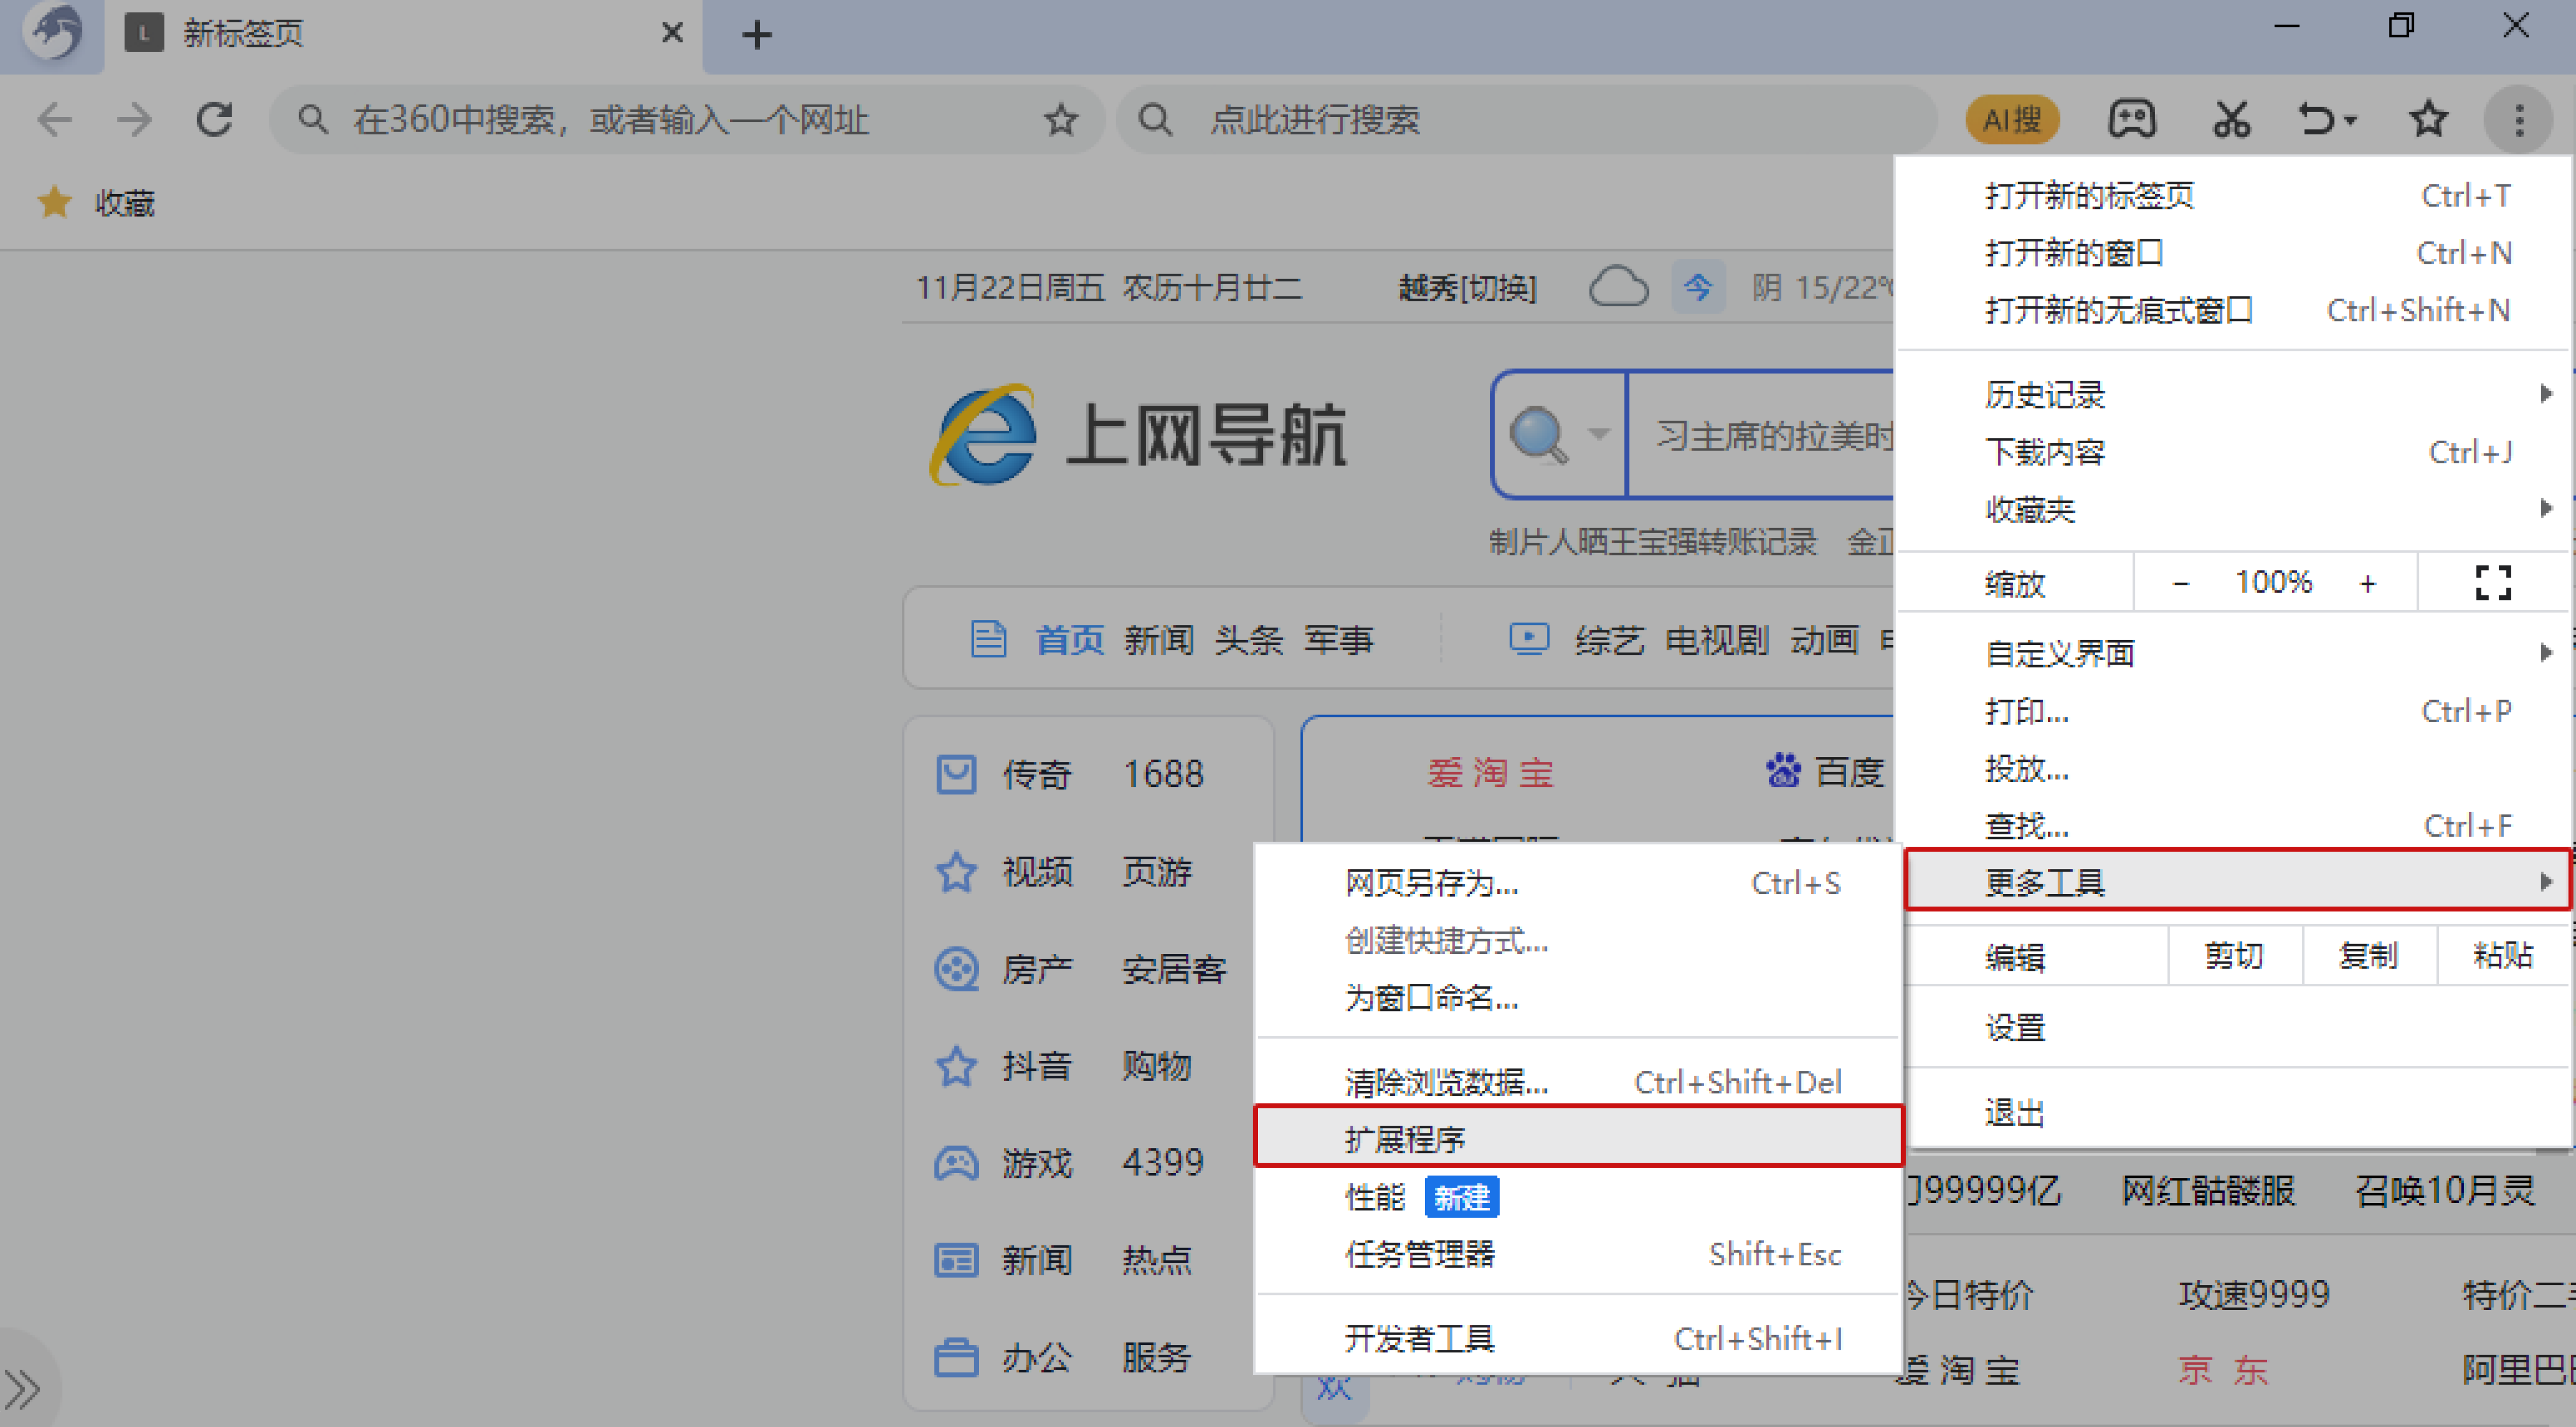Image resolution: width=2576 pixels, height=1427 pixels.
Task: Select 网页另存为 in the submenu
Action: pyautogui.click(x=1579, y=882)
